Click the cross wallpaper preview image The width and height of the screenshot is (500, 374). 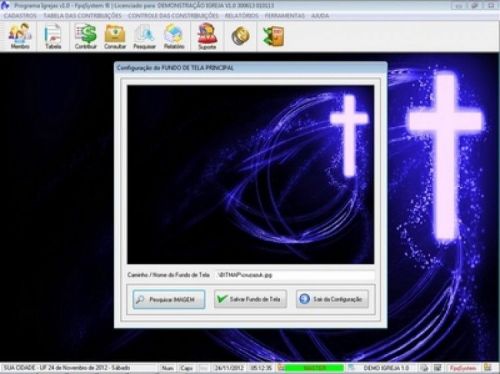(x=250, y=175)
